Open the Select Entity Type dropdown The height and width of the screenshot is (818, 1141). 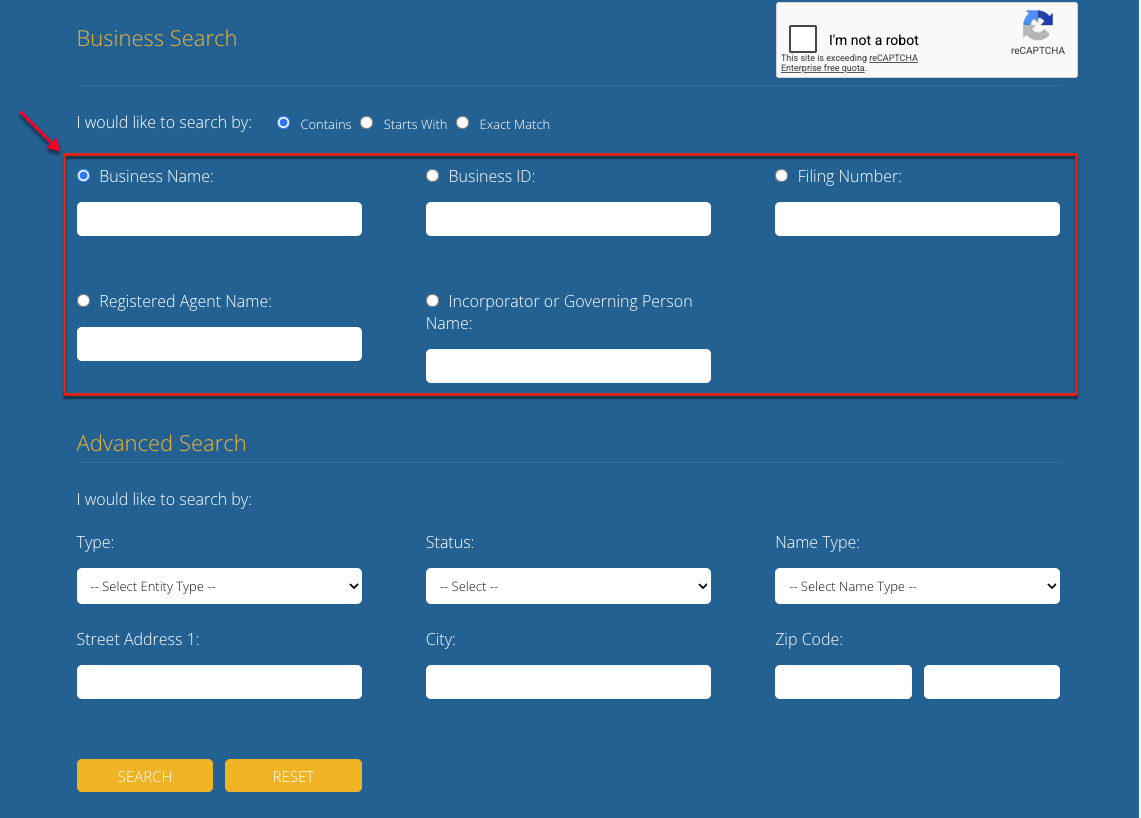point(219,586)
